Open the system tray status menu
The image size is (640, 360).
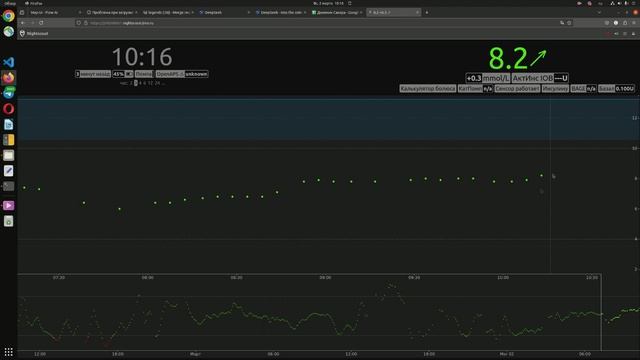coord(622,3)
